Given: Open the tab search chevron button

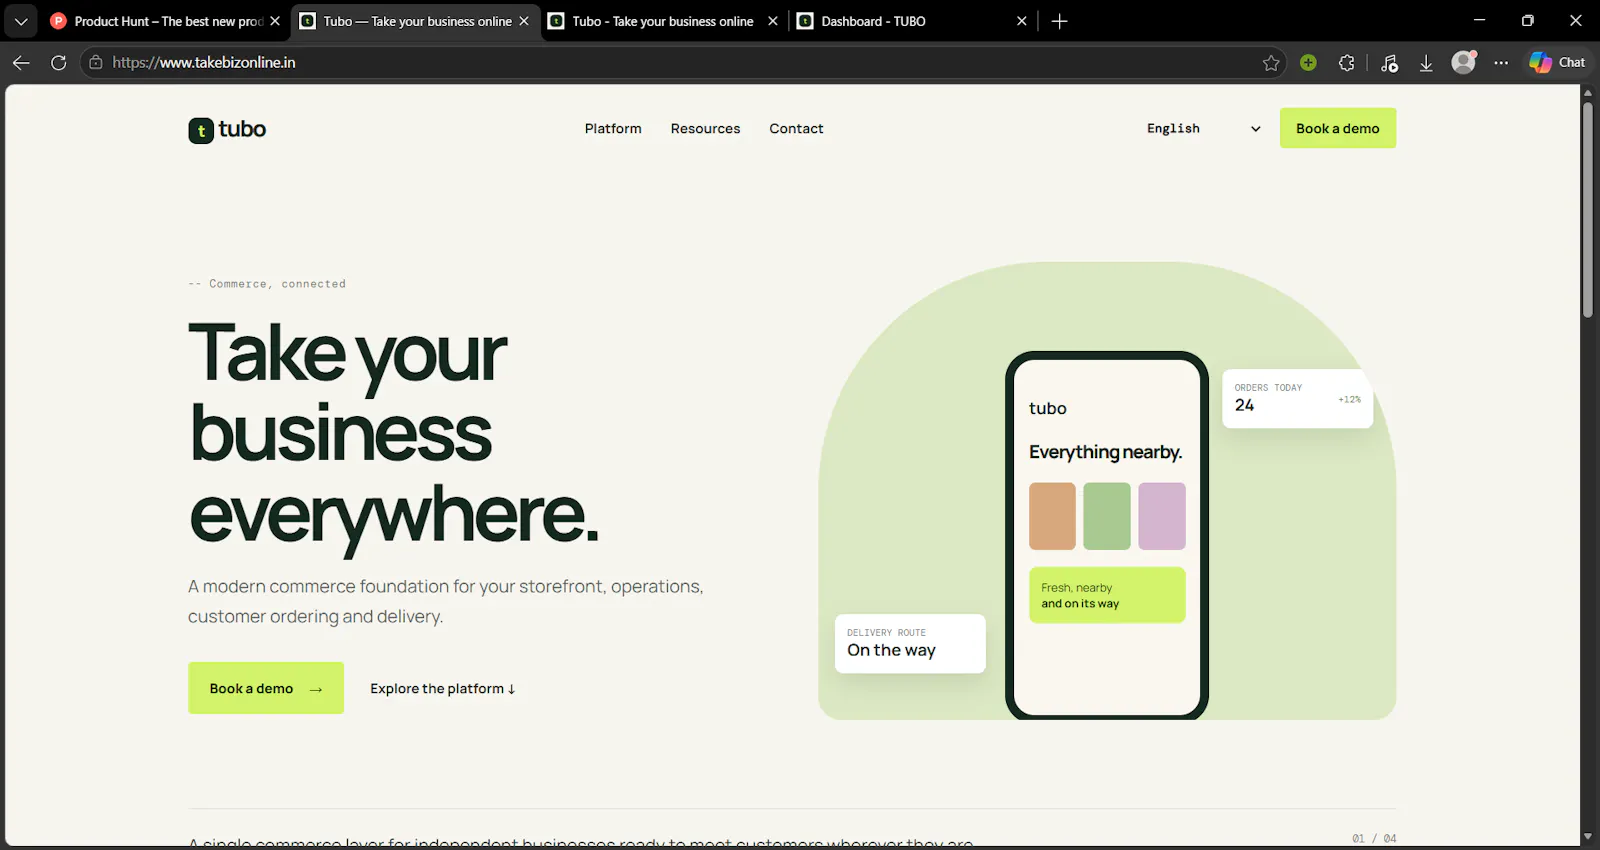Looking at the screenshot, I should [21, 21].
